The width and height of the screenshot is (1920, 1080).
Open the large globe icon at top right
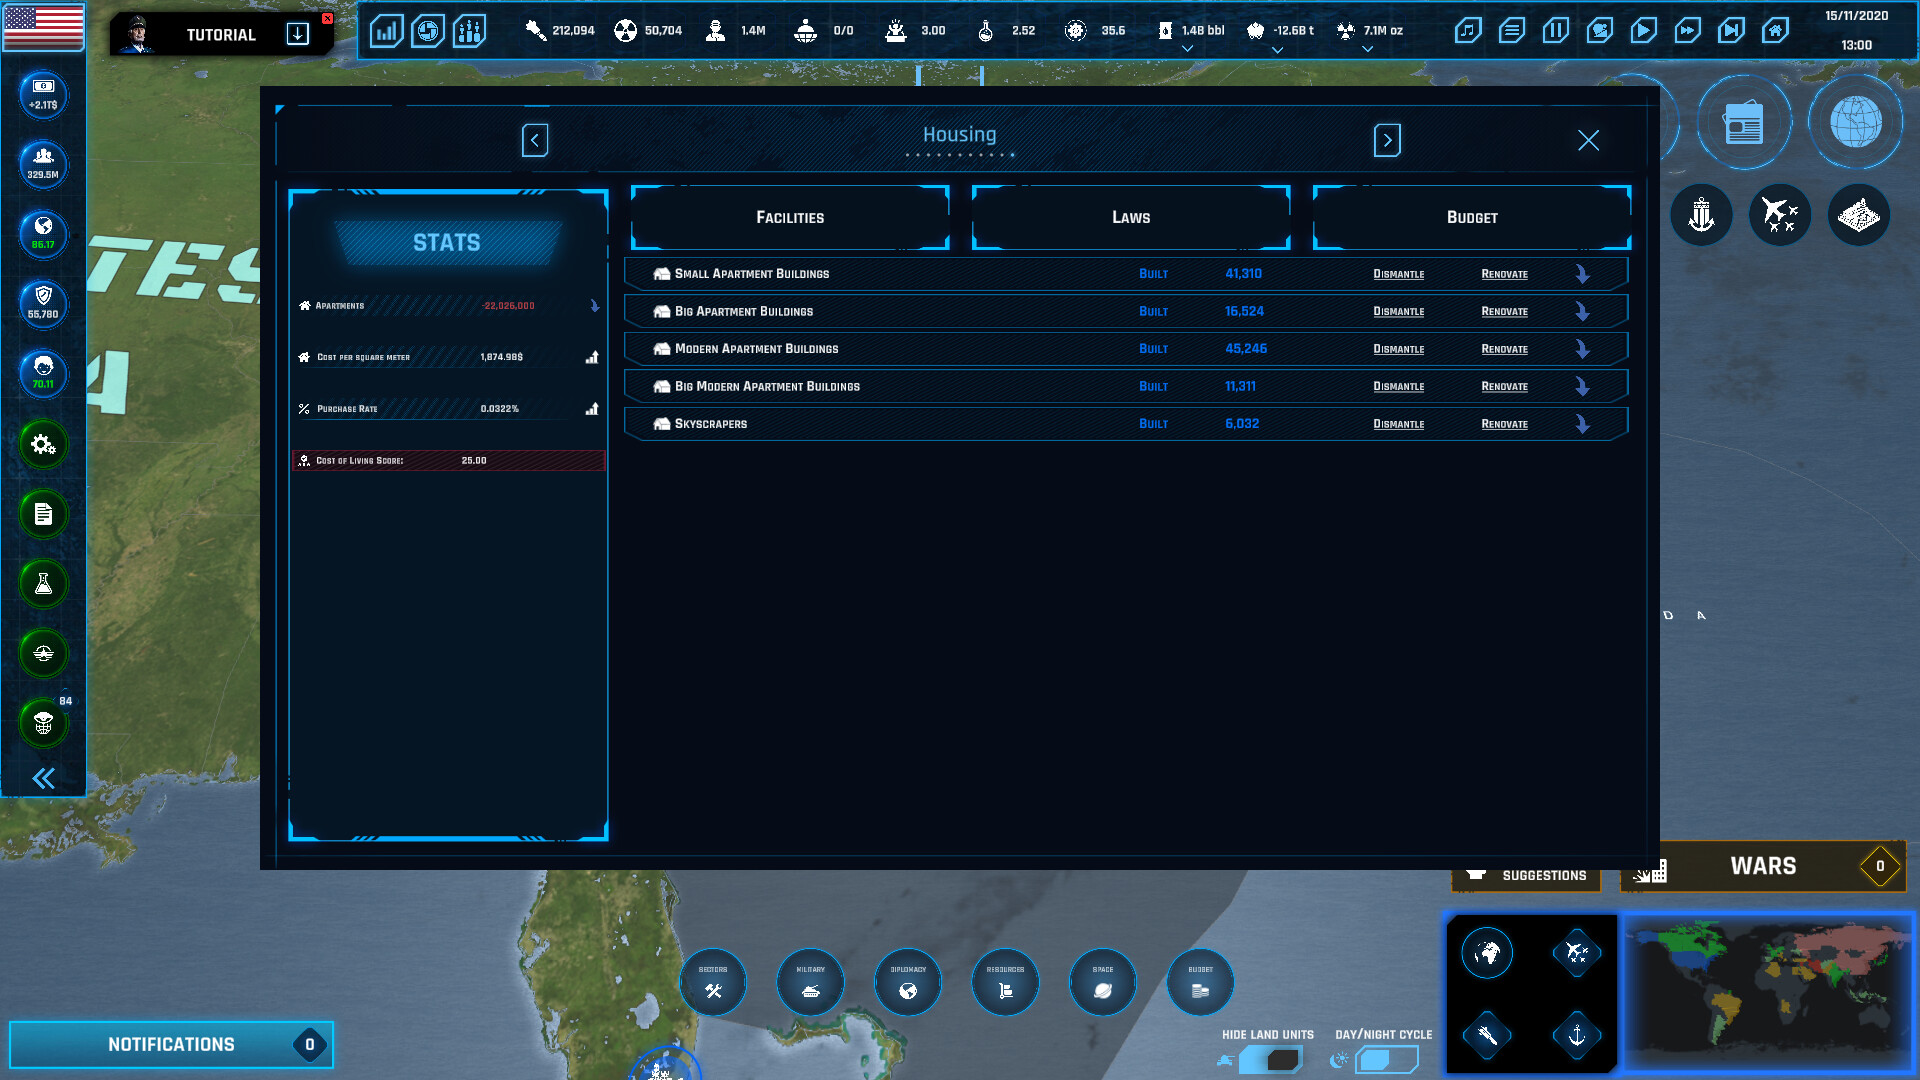click(x=1856, y=122)
